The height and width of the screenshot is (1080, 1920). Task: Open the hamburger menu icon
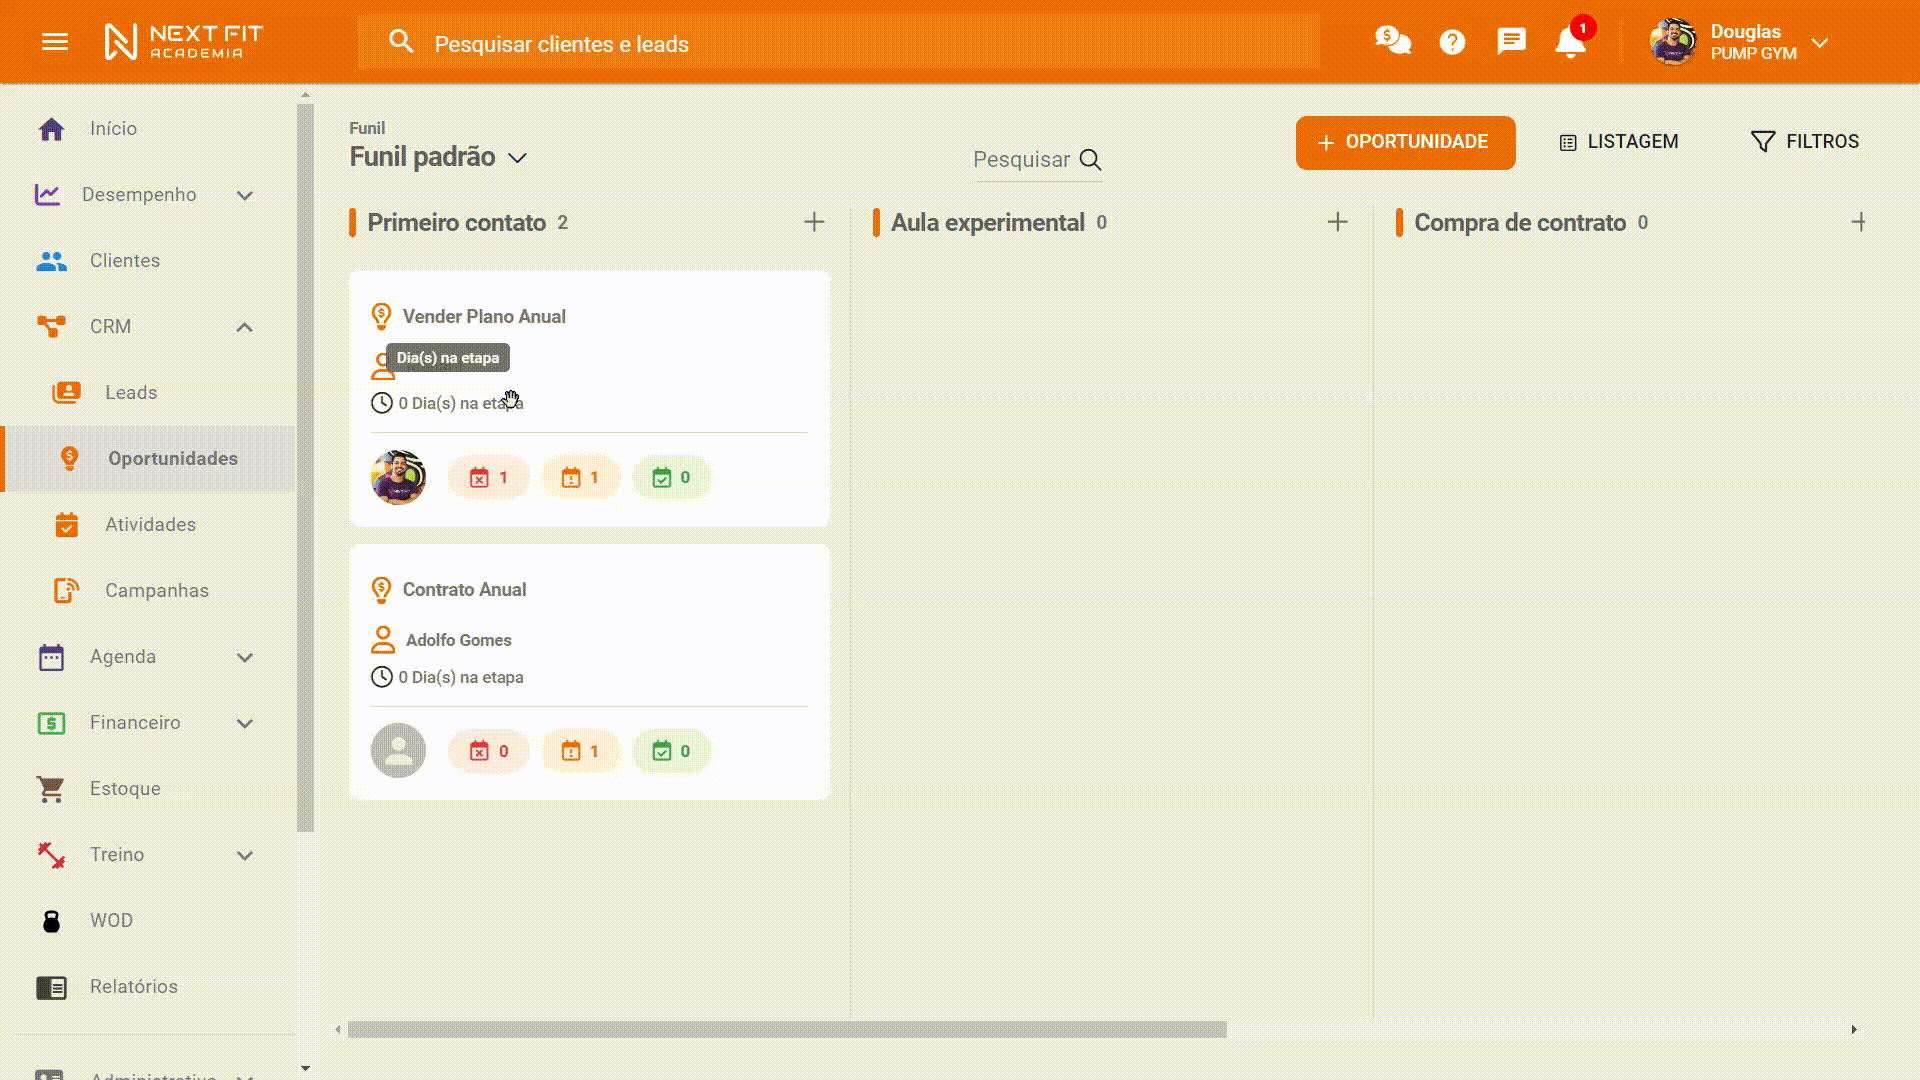point(55,42)
